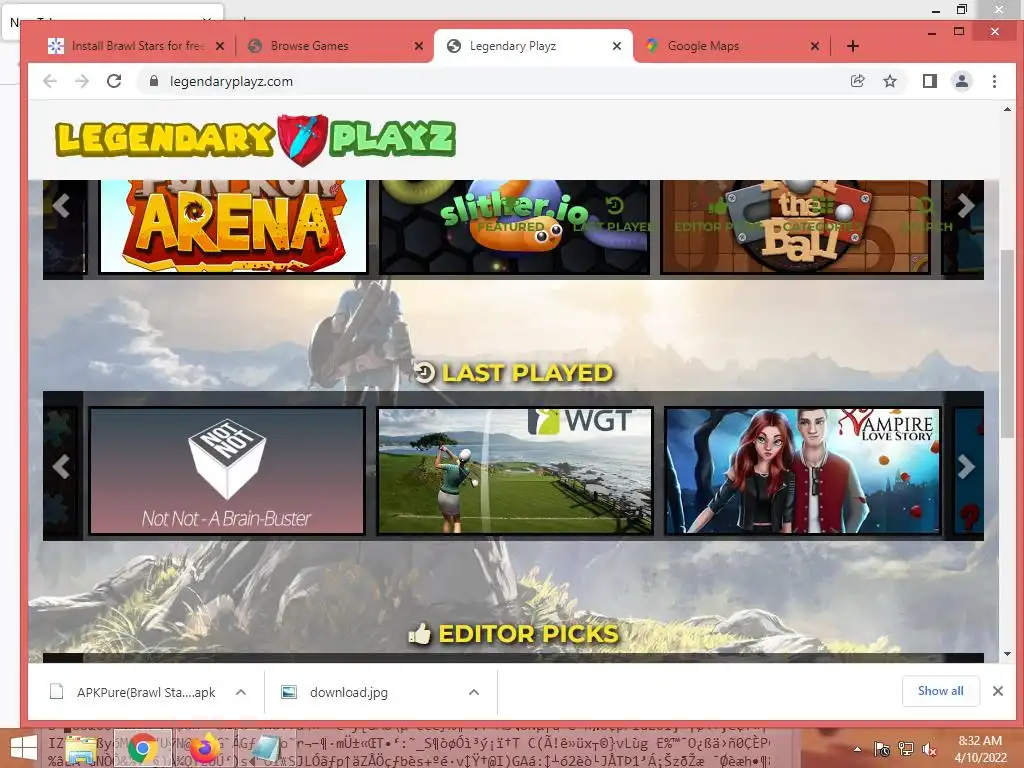Open the taskbar clock and date

[x=980, y=749]
